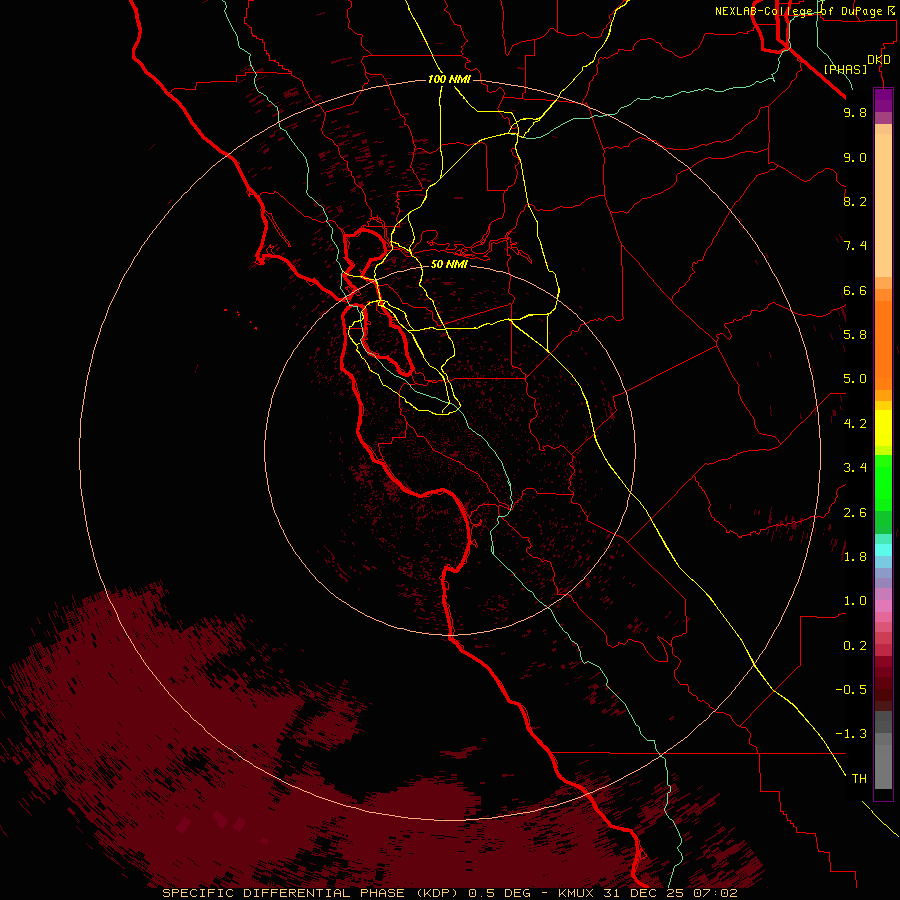The height and width of the screenshot is (900, 900).
Task: Click the "3.4" value on the color scale
Action: click(x=855, y=468)
